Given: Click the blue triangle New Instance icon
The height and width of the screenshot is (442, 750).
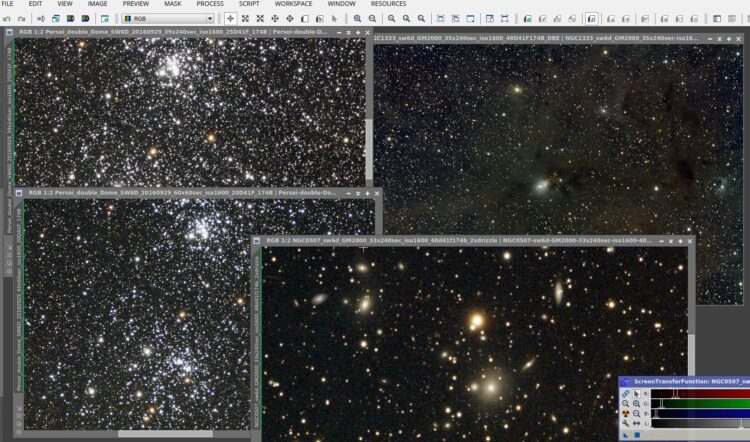Looking at the screenshot, I should tap(626, 435).
